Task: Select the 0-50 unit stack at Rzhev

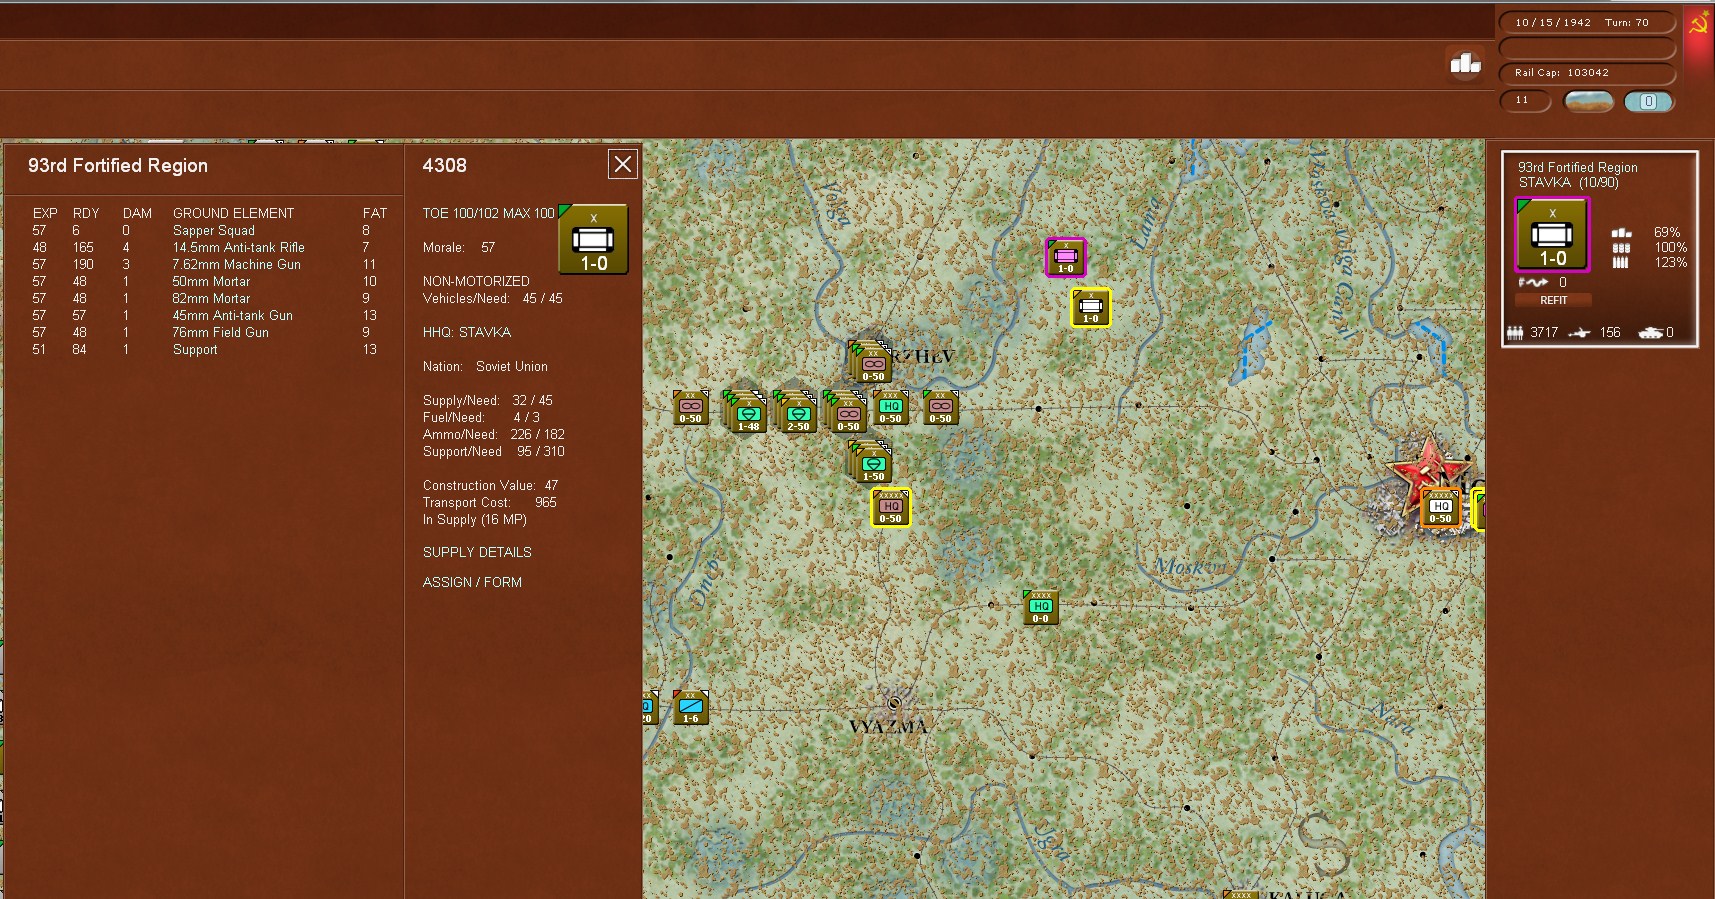Action: click(x=872, y=362)
